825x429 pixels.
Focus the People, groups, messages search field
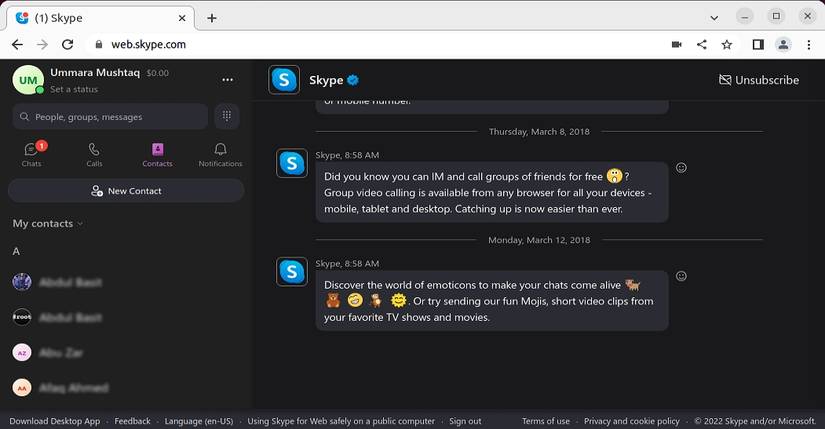point(110,117)
